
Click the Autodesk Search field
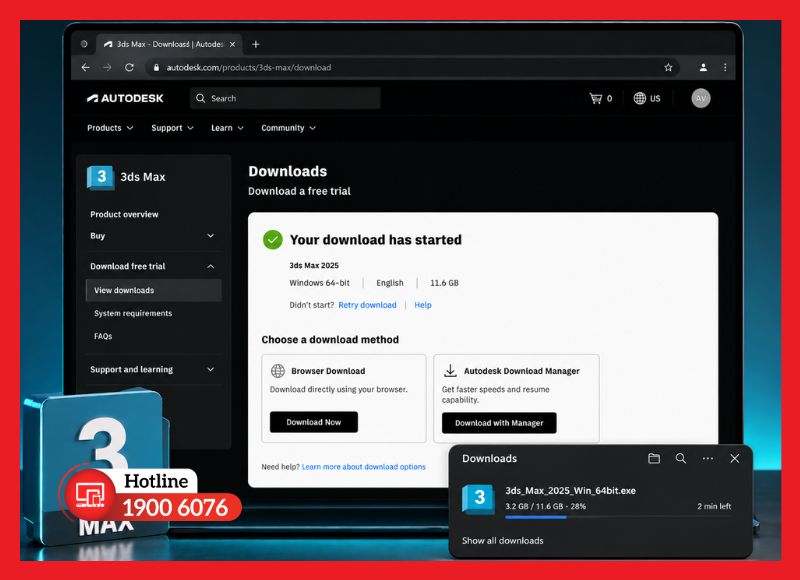[x=286, y=98]
